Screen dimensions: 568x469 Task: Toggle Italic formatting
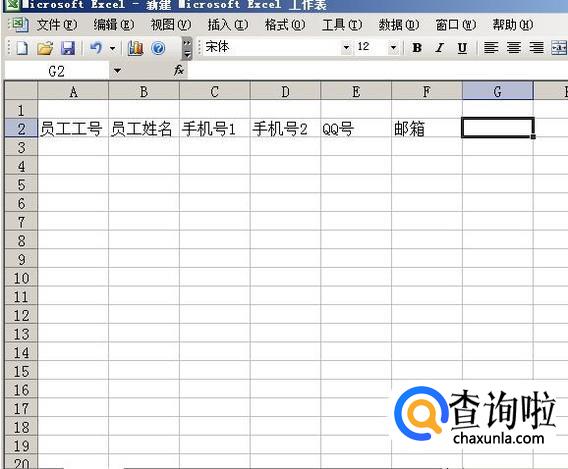439,47
